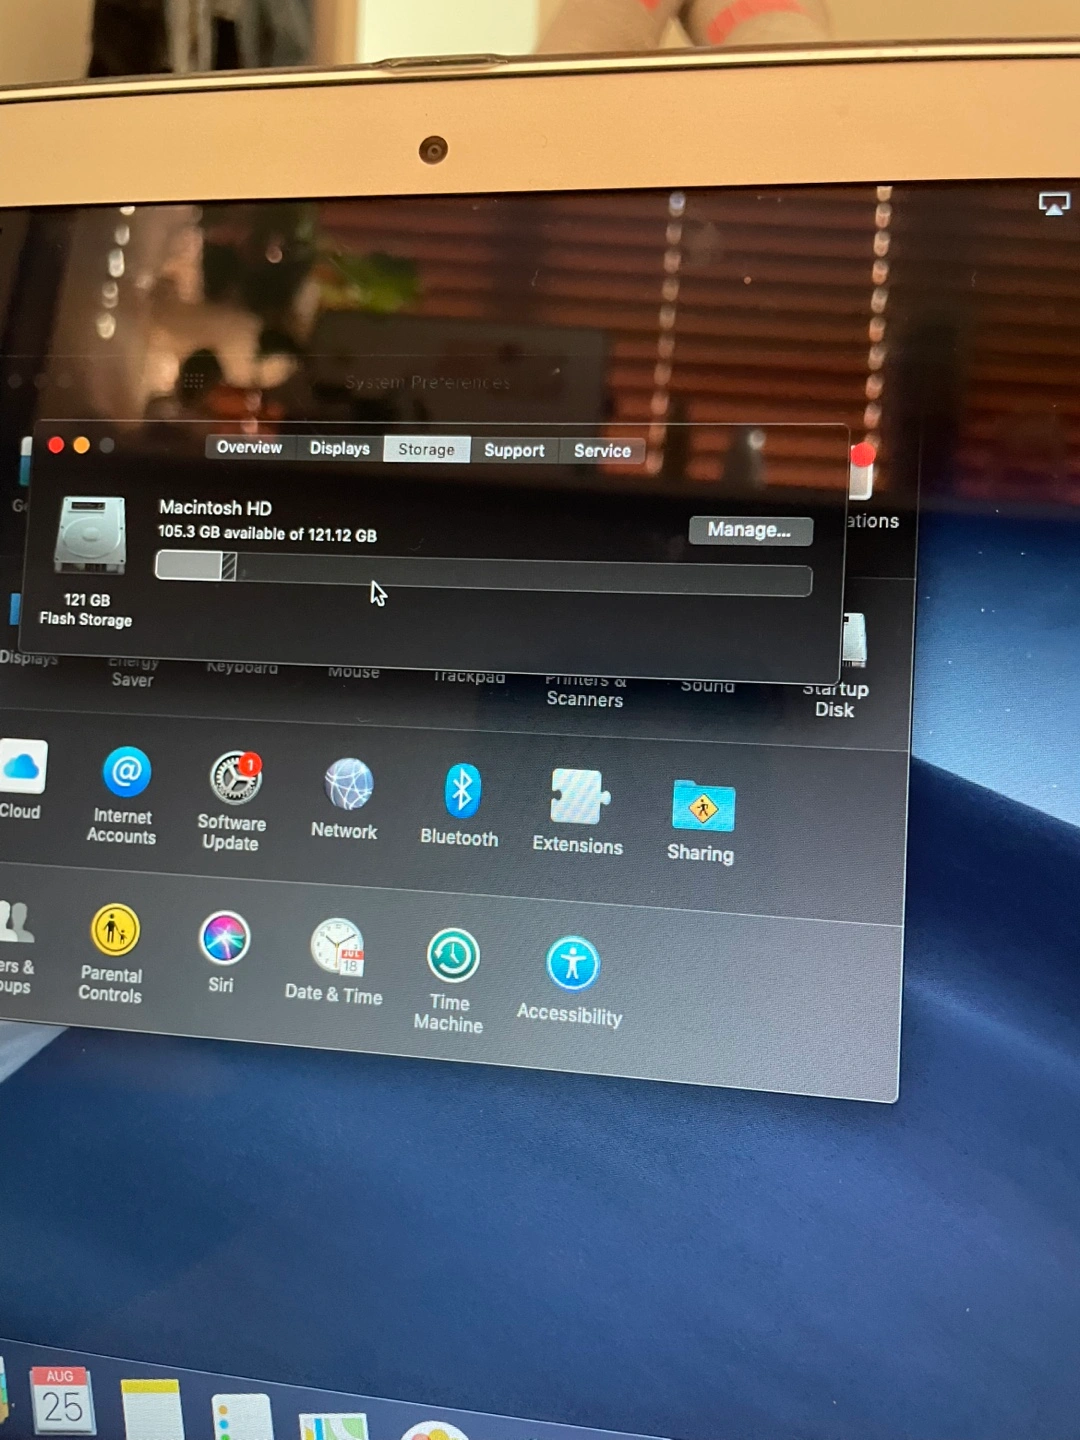1080x1440 pixels.
Task: Open Calendar from the Dock
Action: [62, 1400]
